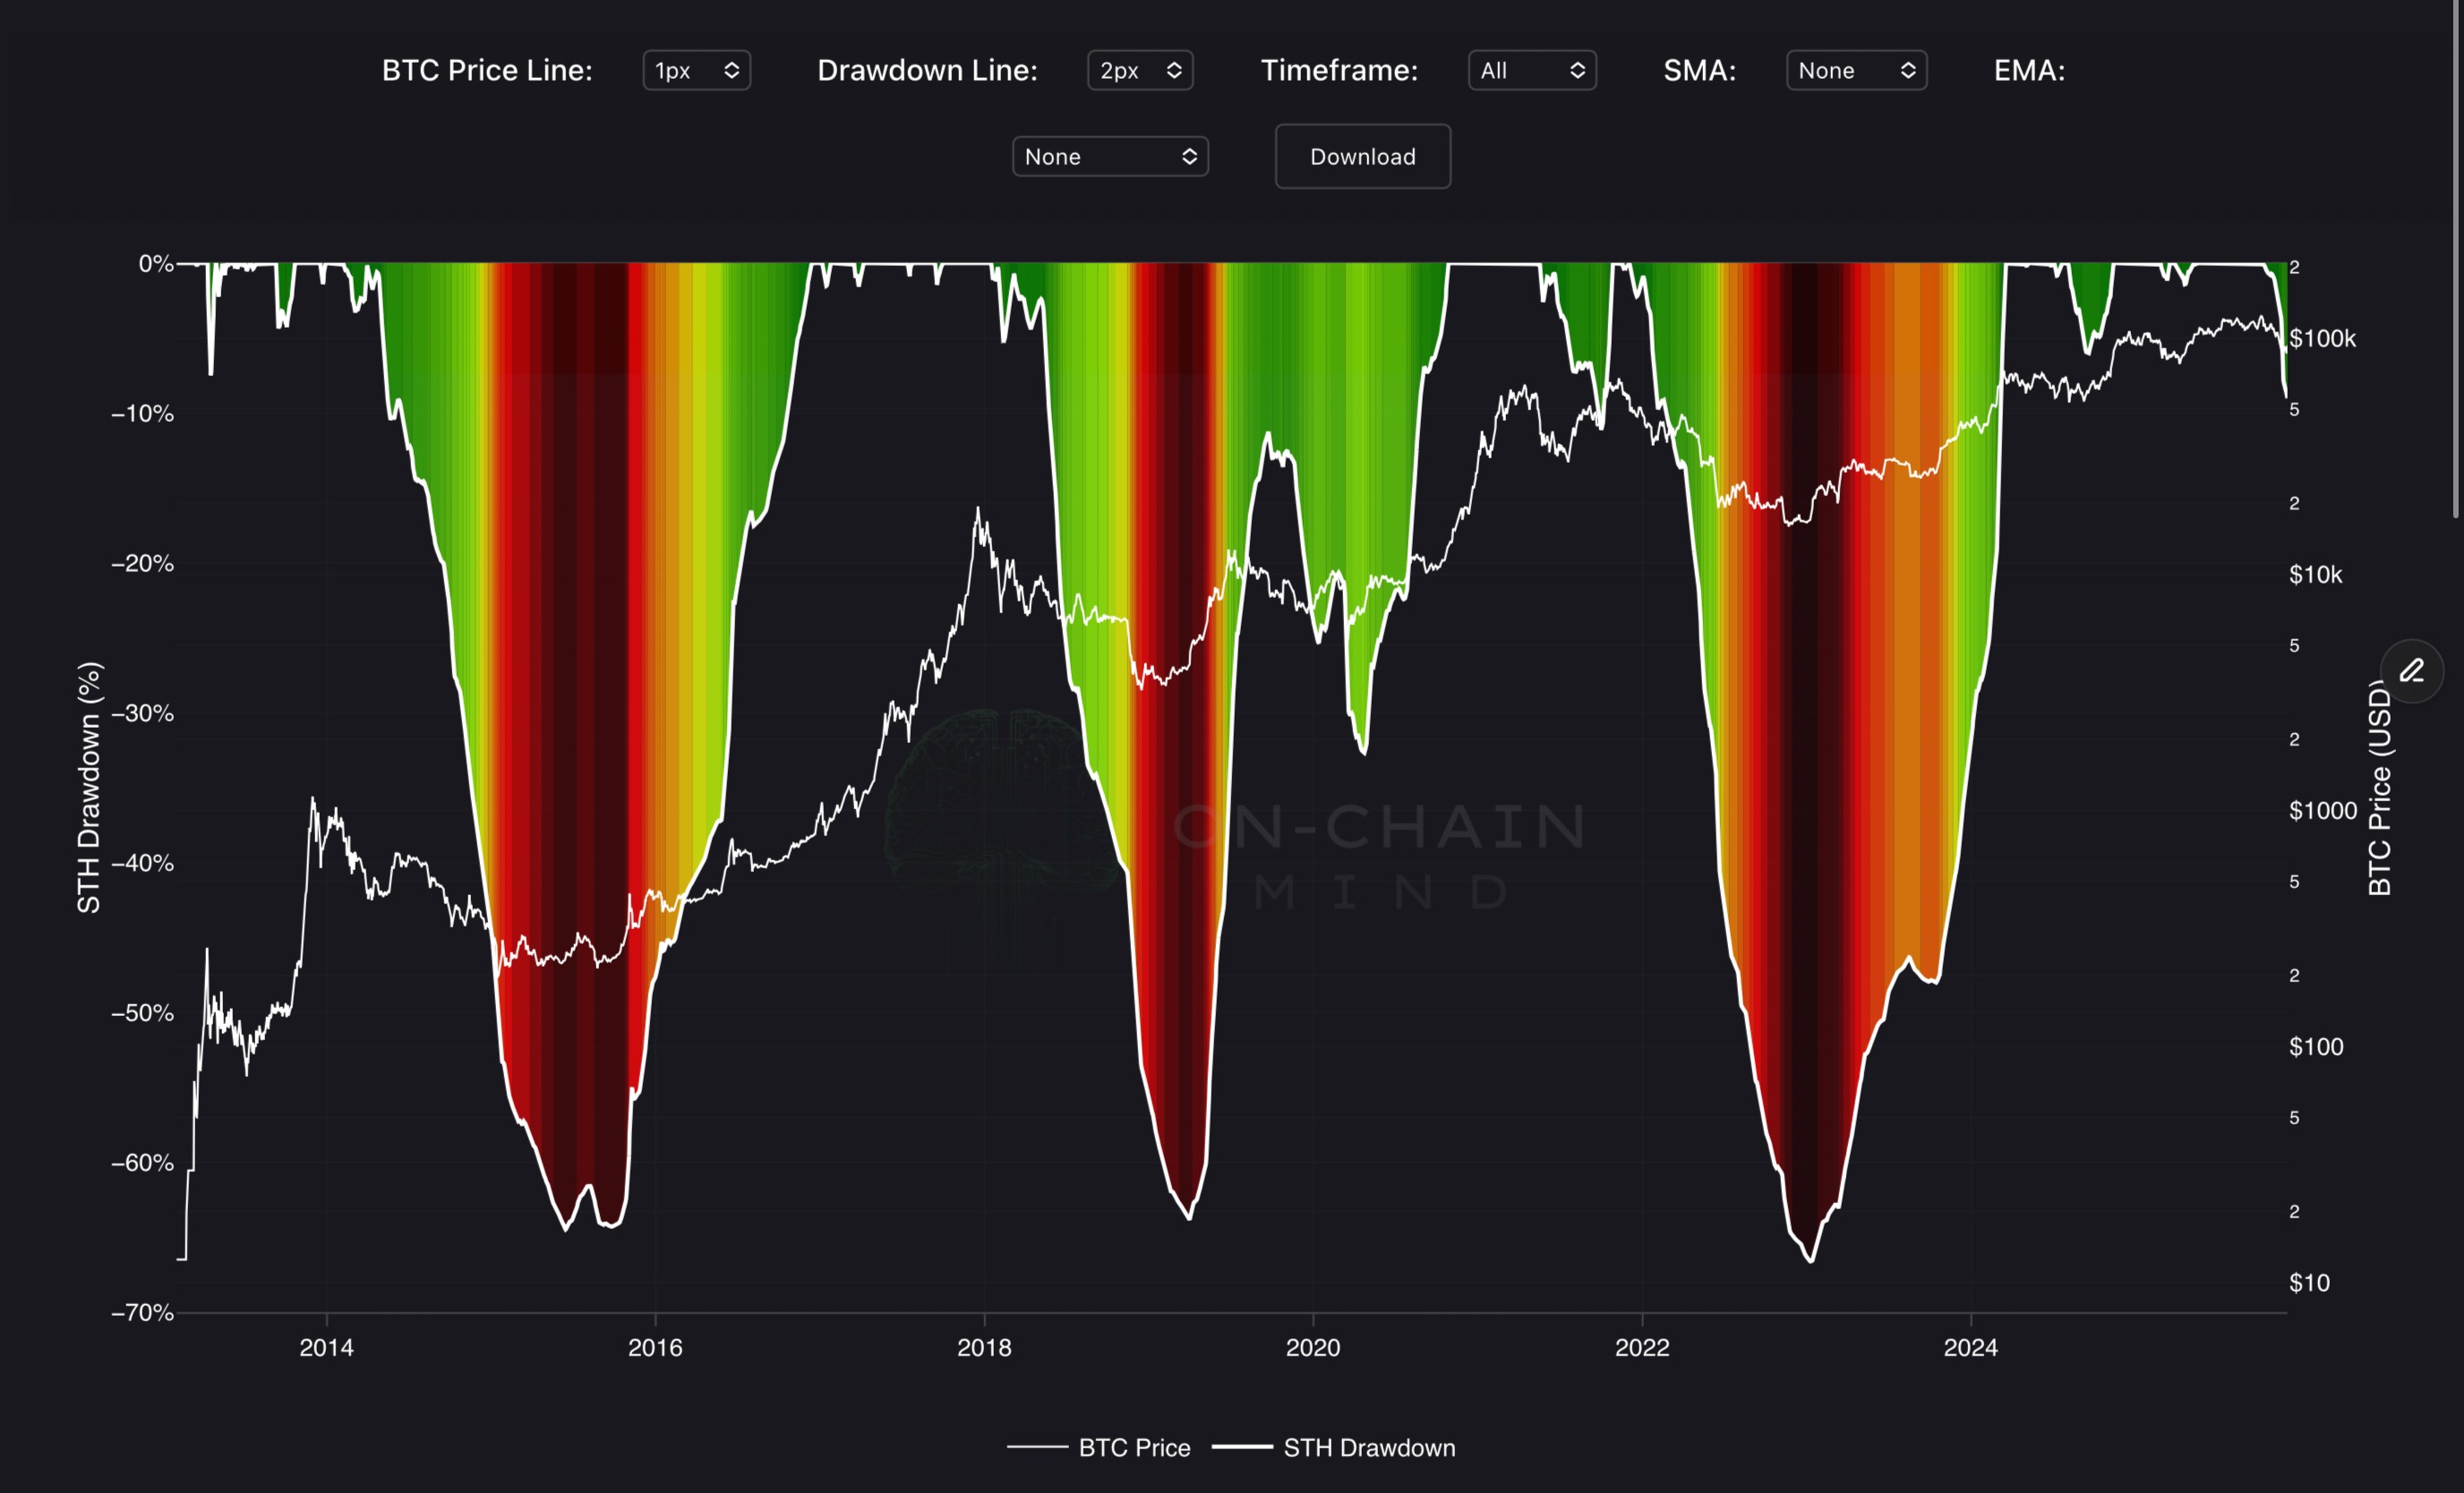
Task: Click the BTC Price Line stepper arrows
Action: pos(731,71)
